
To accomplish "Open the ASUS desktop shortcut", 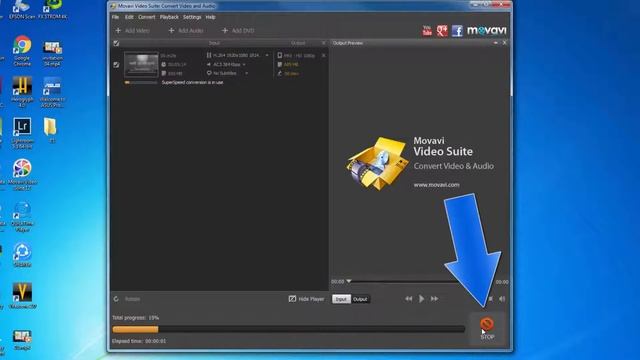I will pyautogui.click(x=52, y=92).
